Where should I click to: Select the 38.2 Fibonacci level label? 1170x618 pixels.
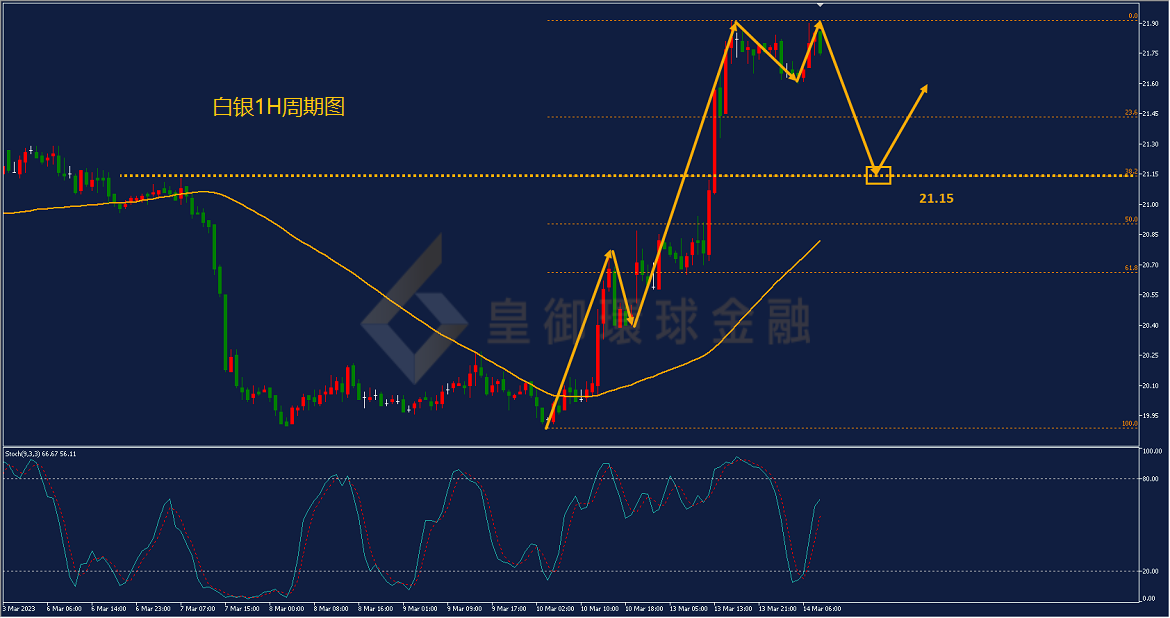pos(1130,172)
